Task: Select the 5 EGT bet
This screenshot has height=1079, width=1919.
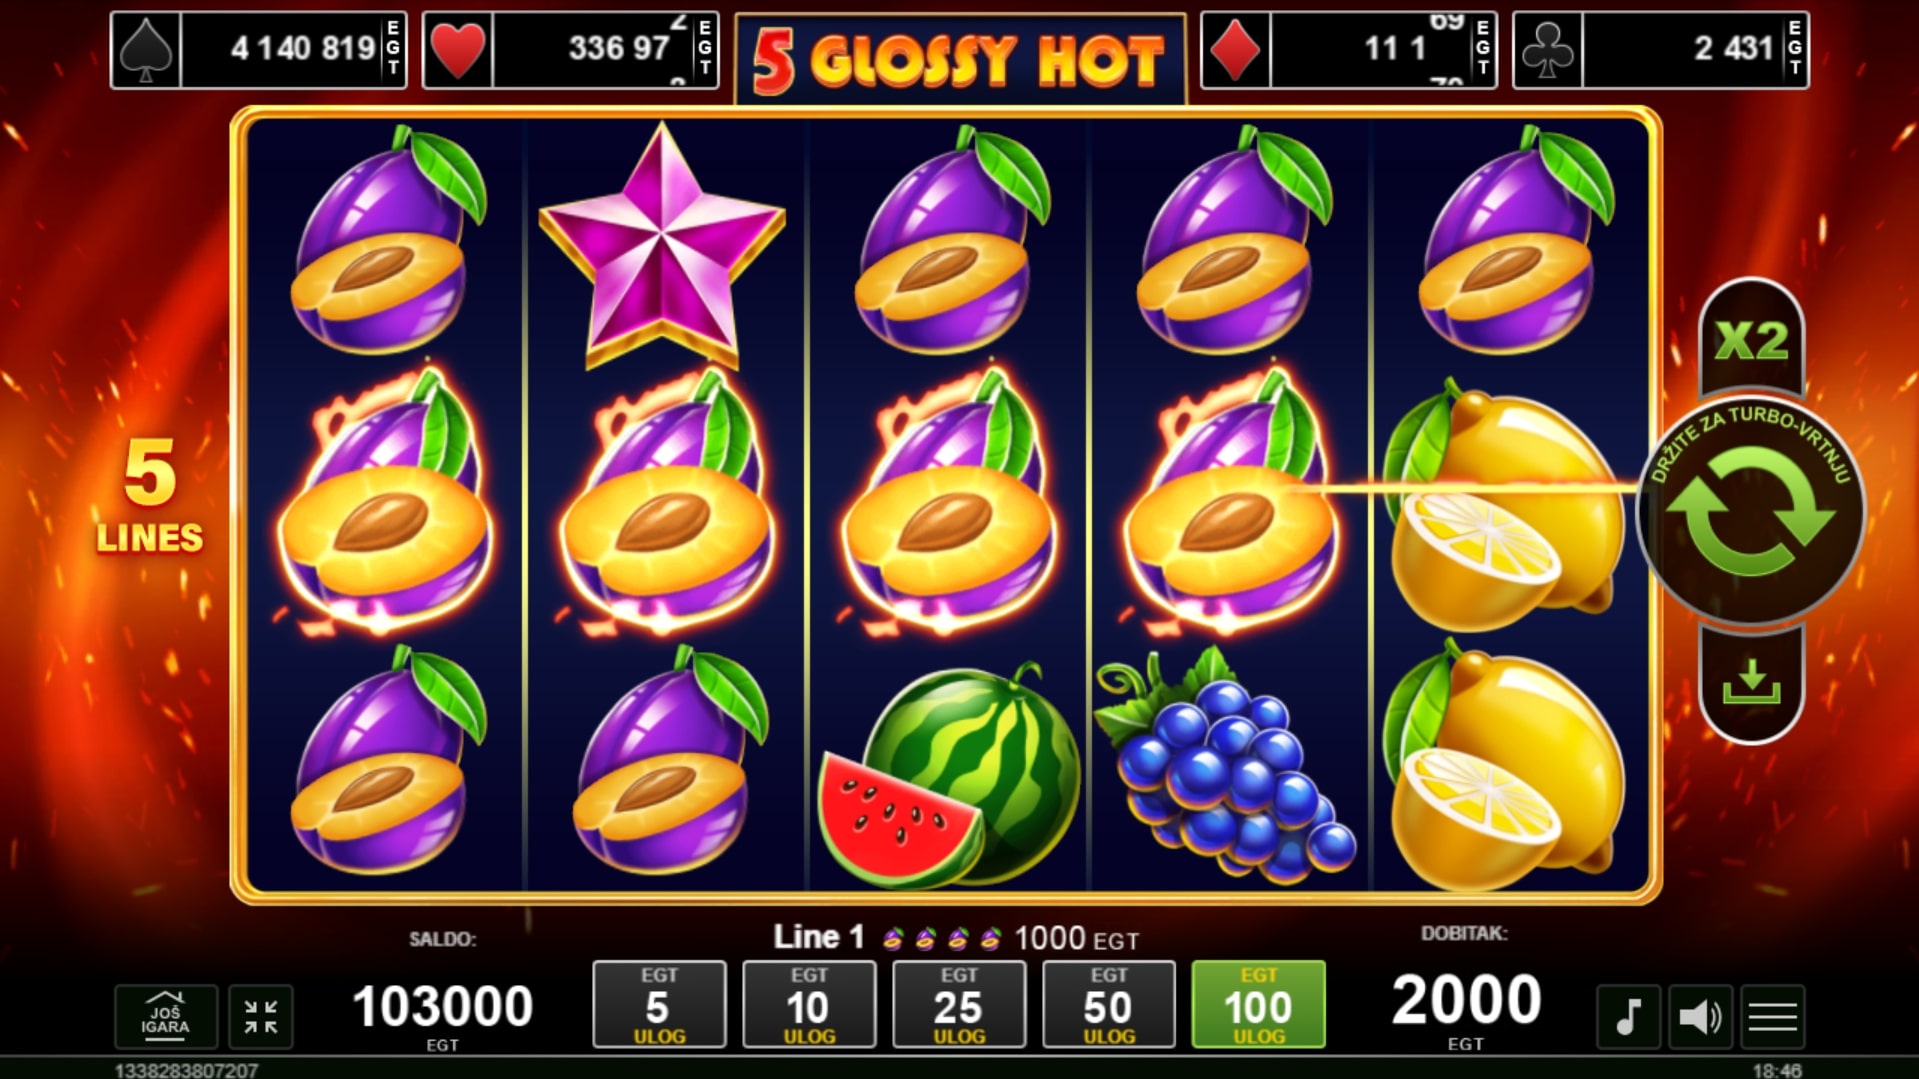Action: [x=659, y=1005]
